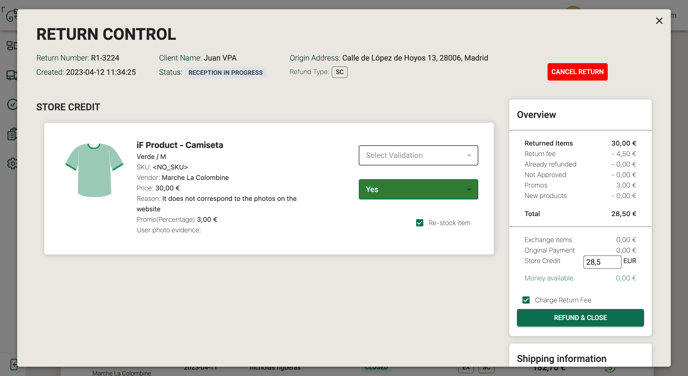Click the Total 28,50 € value
This screenshot has height=376, width=688.
624,214
